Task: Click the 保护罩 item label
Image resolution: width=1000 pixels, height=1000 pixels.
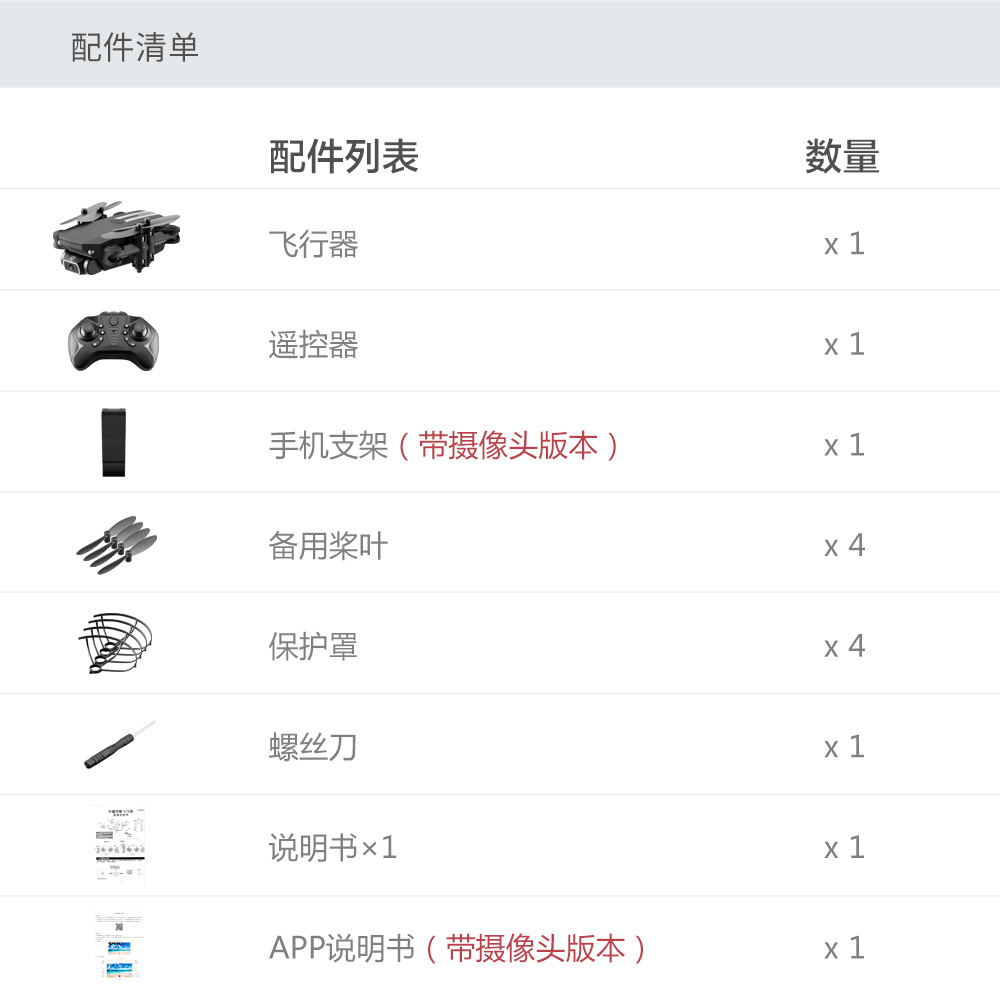Action: click(x=313, y=647)
